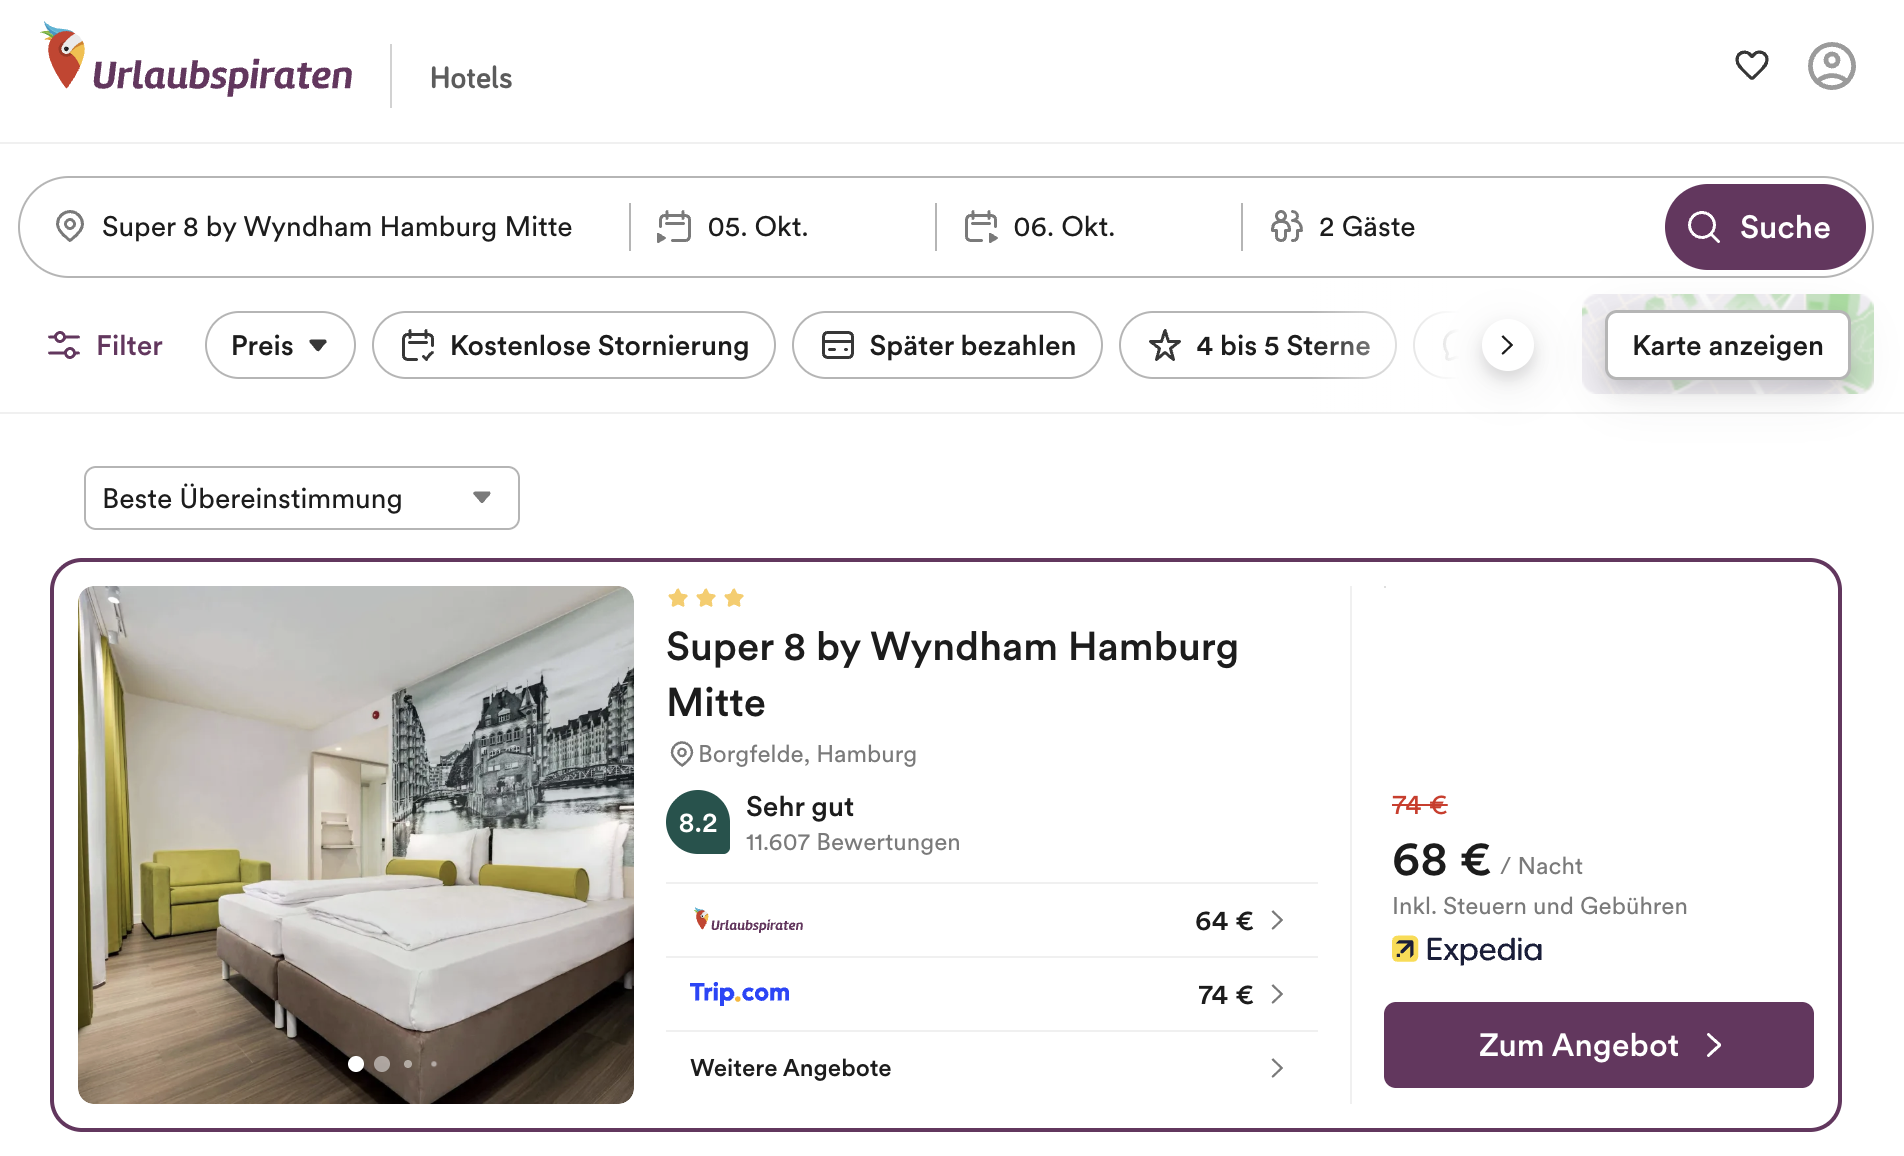
Task: Toggle the 4 bis 5 Sterne filter
Action: [1257, 345]
